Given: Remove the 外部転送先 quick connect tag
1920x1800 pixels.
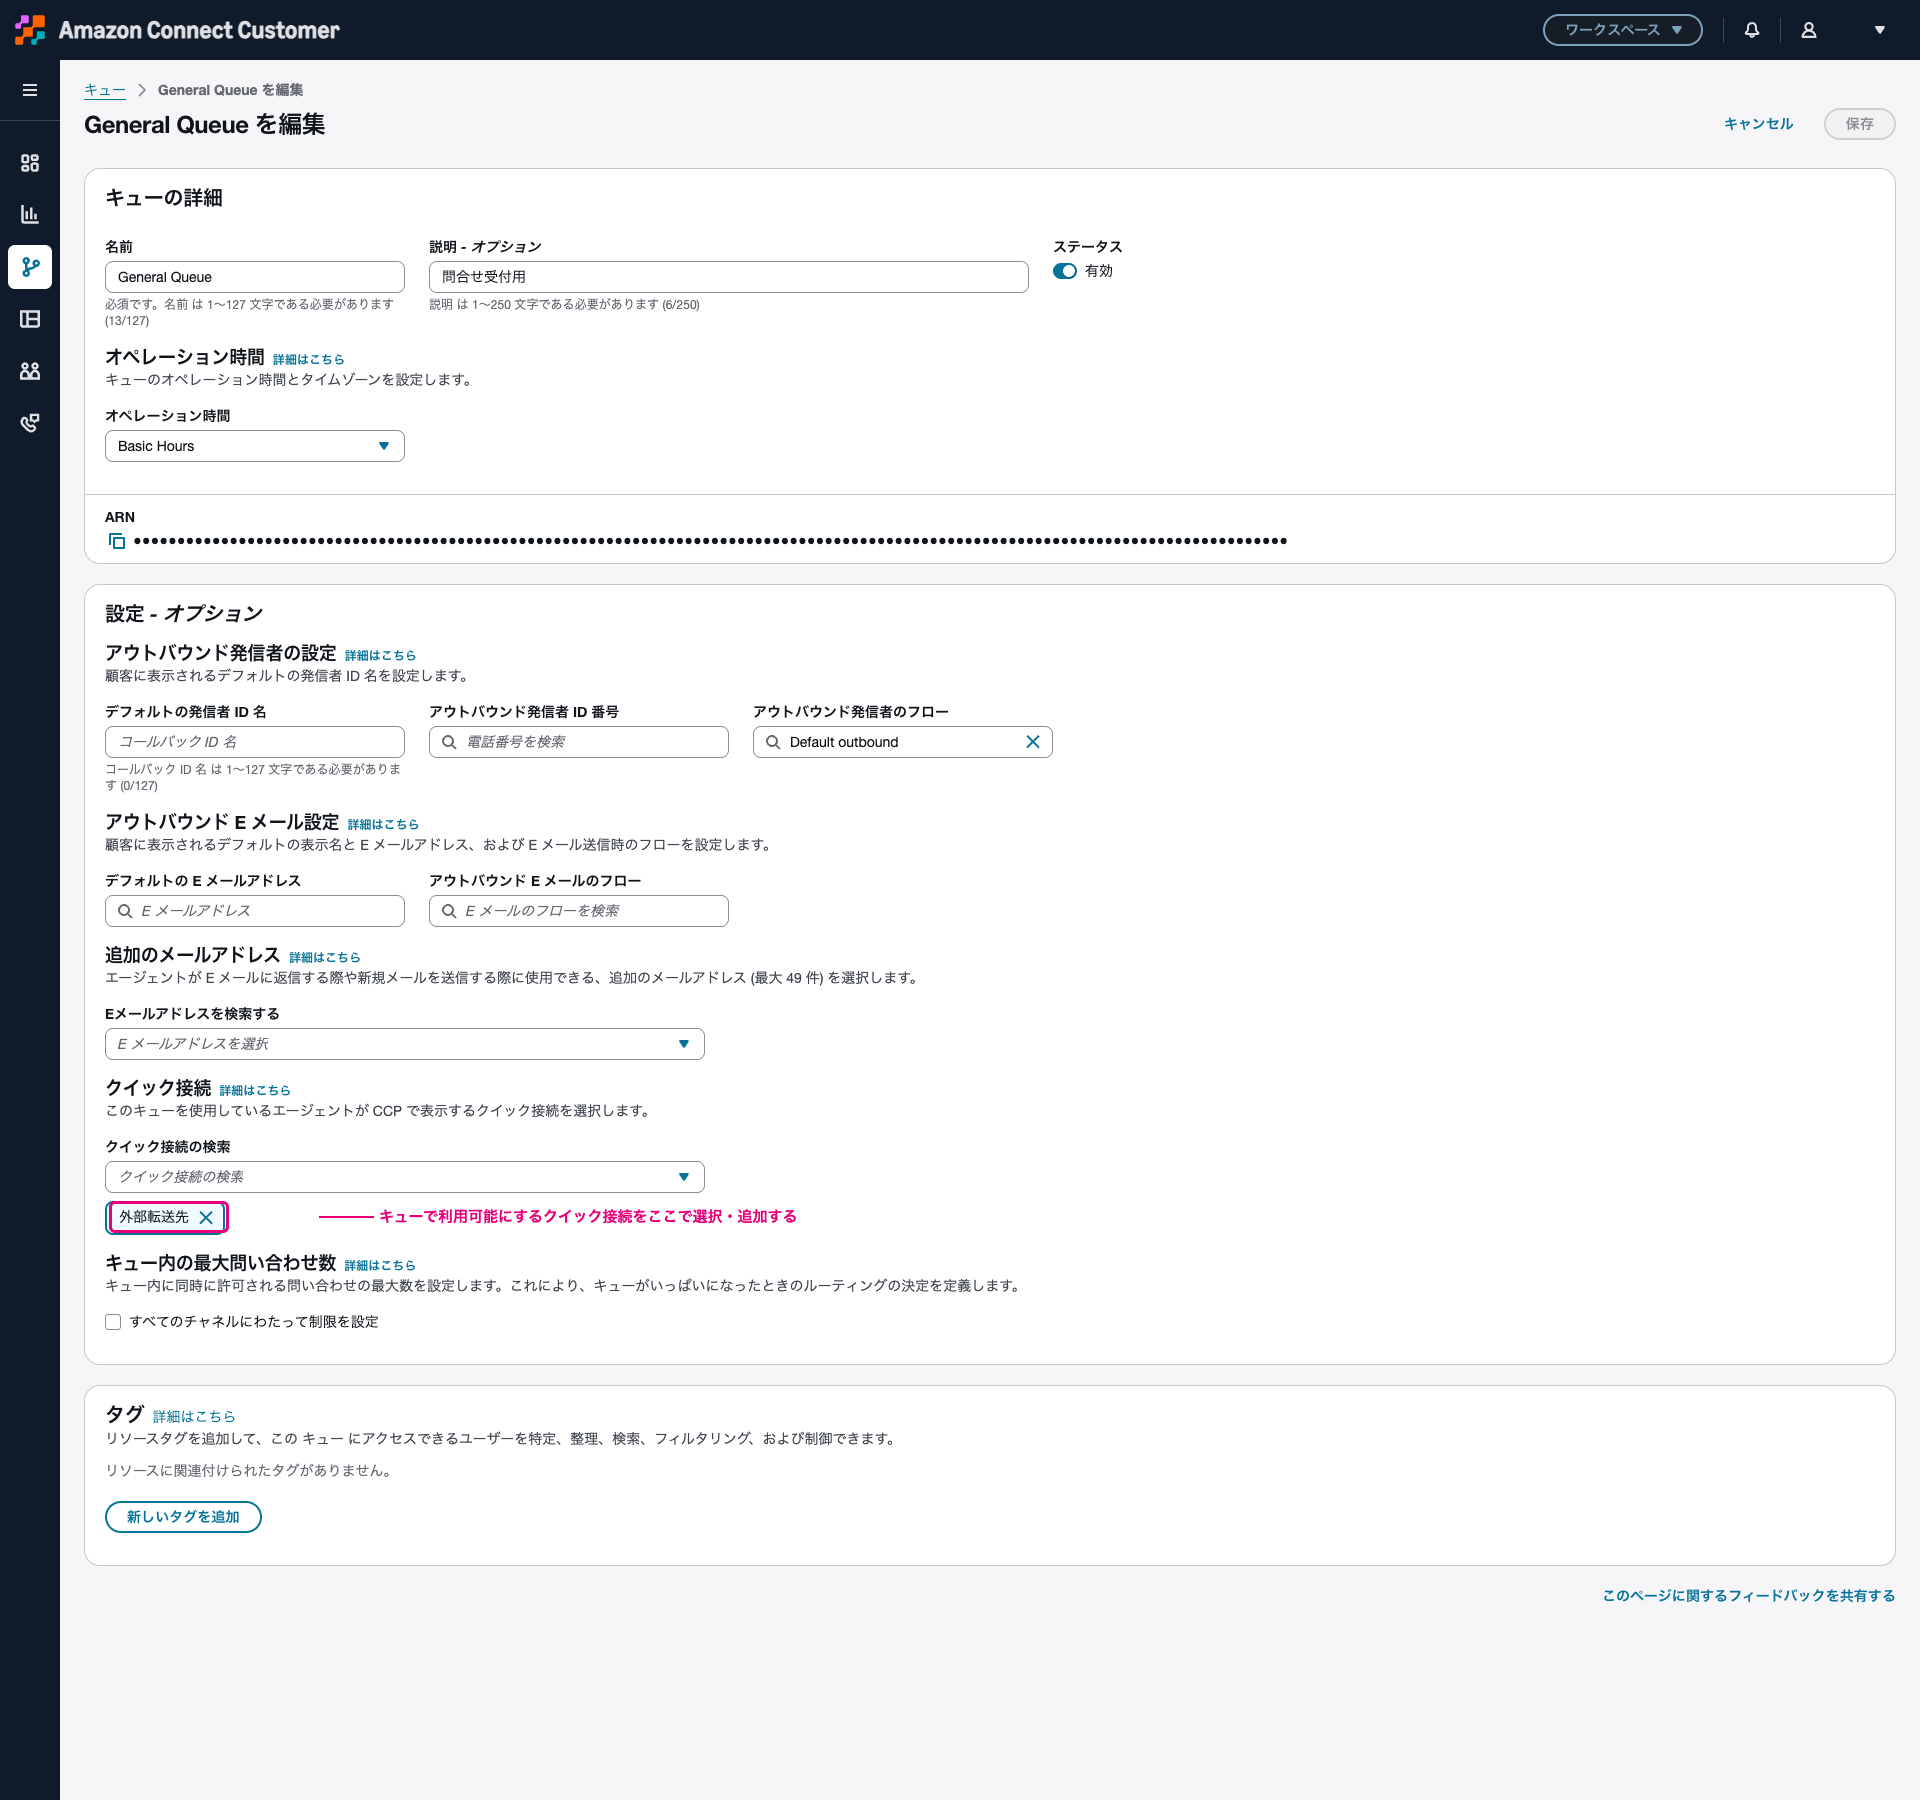Looking at the screenshot, I should (x=206, y=1217).
